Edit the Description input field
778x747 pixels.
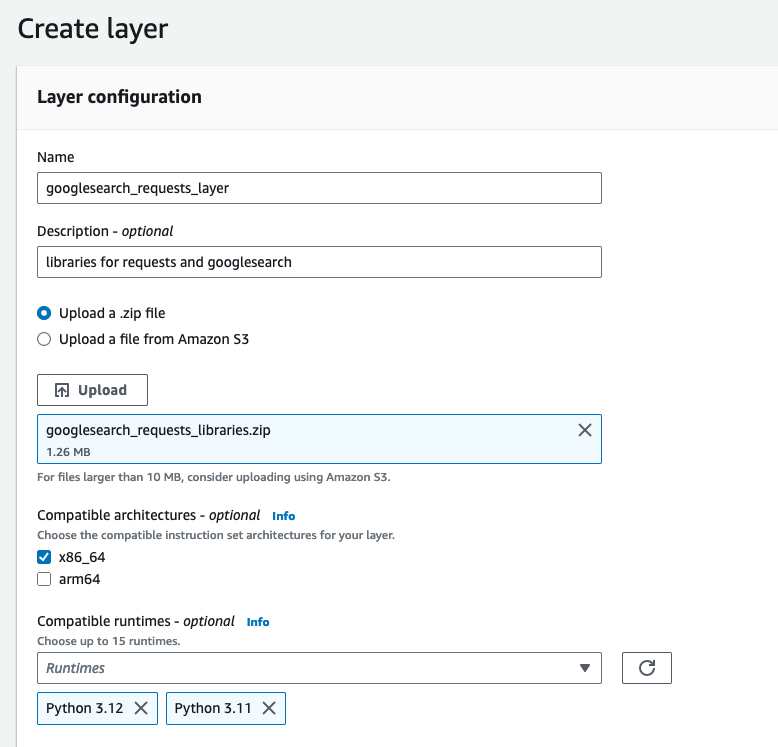[x=319, y=262]
